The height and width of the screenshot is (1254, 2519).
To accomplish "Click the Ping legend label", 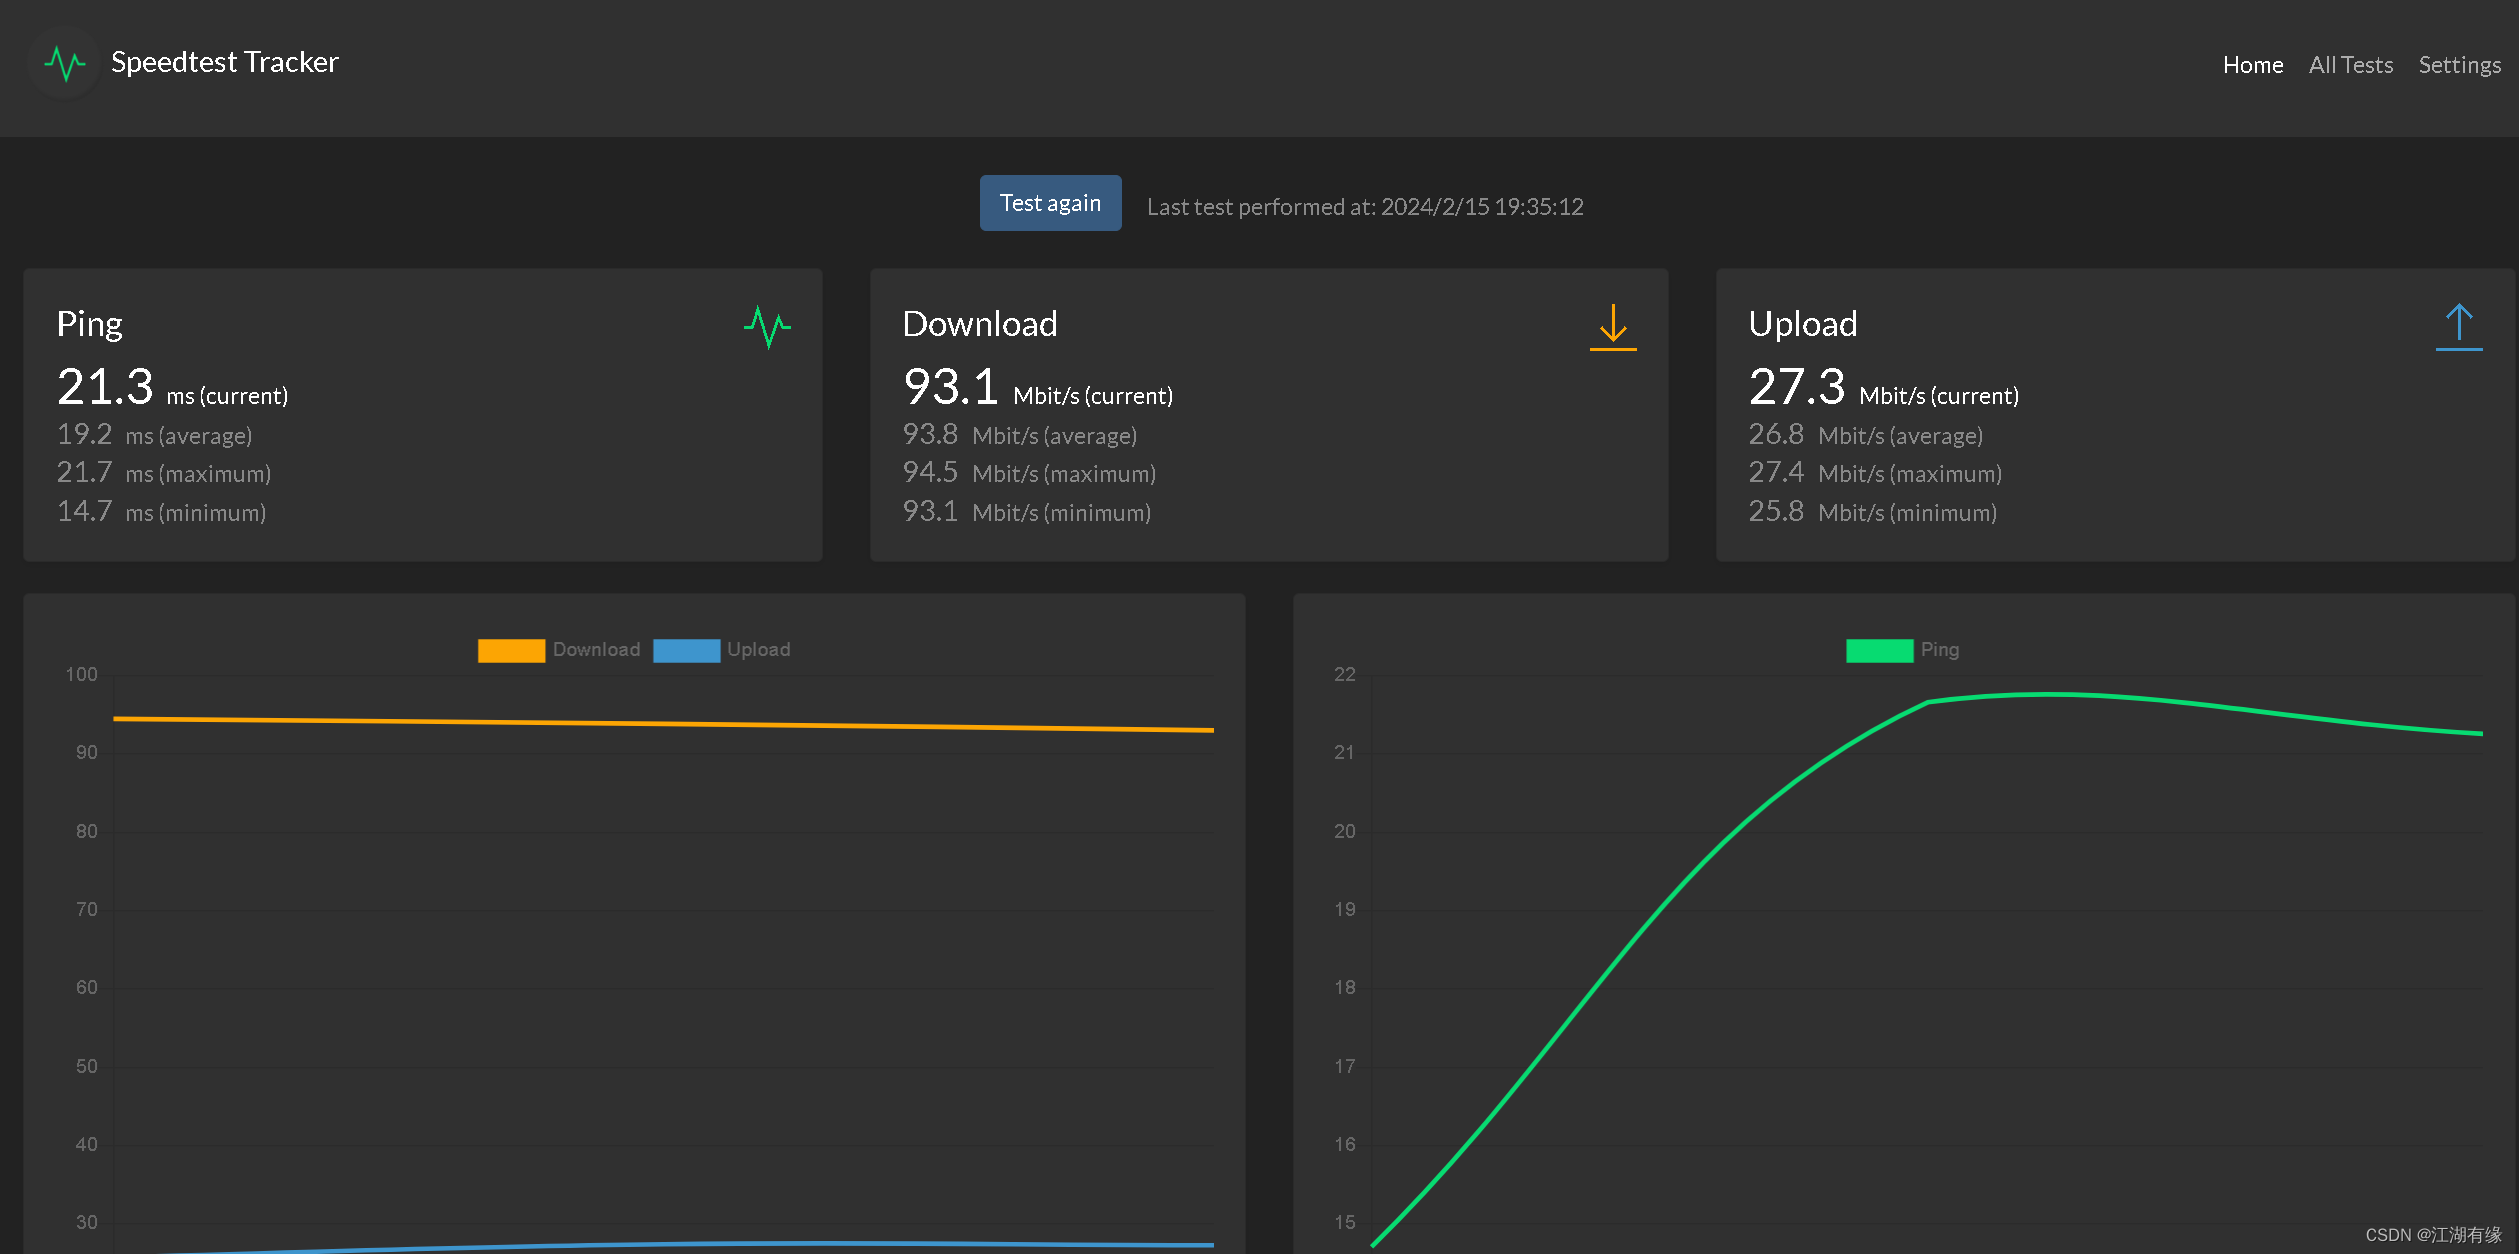I will pyautogui.click(x=1939, y=650).
